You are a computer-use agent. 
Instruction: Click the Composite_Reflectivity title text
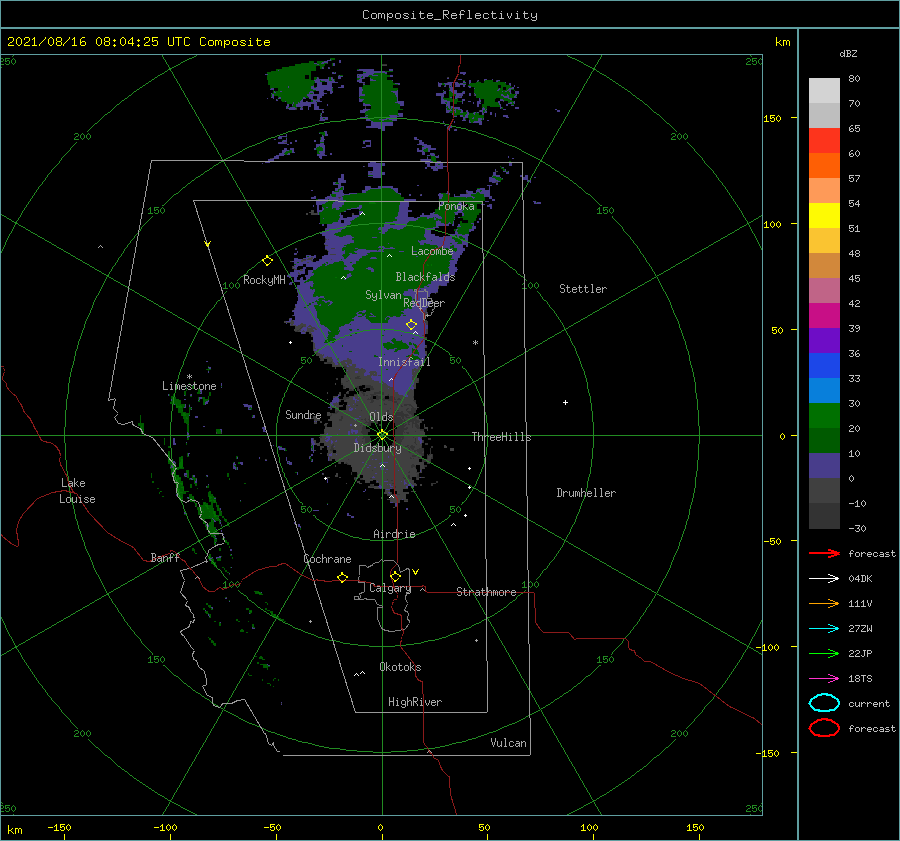[449, 15]
